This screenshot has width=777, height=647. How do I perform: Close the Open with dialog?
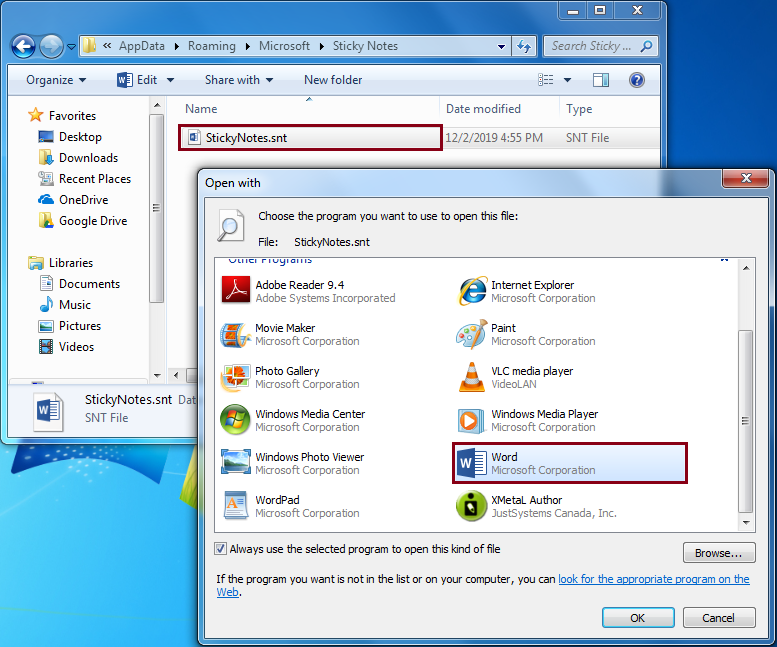pyautogui.click(x=746, y=178)
